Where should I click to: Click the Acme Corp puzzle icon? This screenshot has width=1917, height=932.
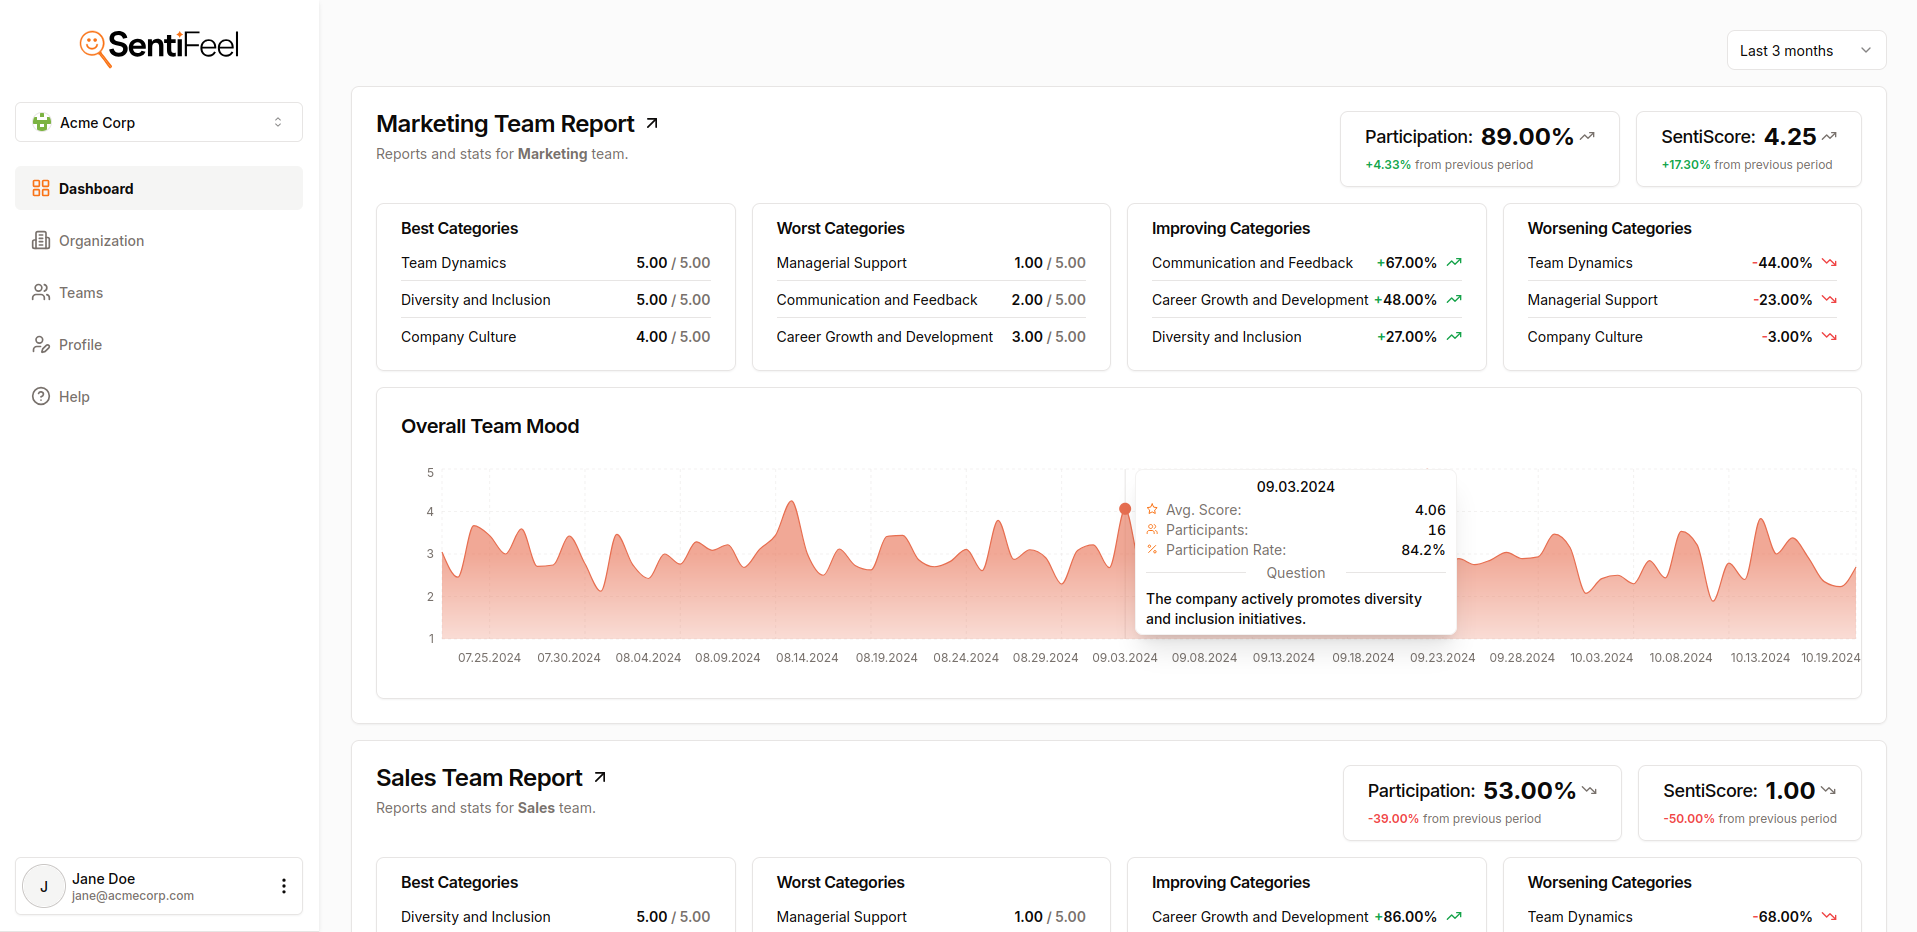pyautogui.click(x=42, y=122)
